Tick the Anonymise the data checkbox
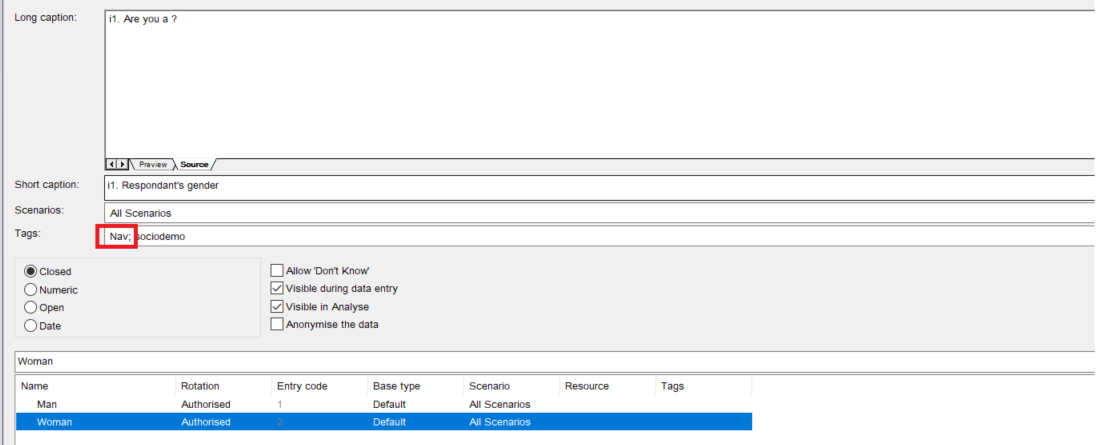1103x445 pixels. [277, 325]
